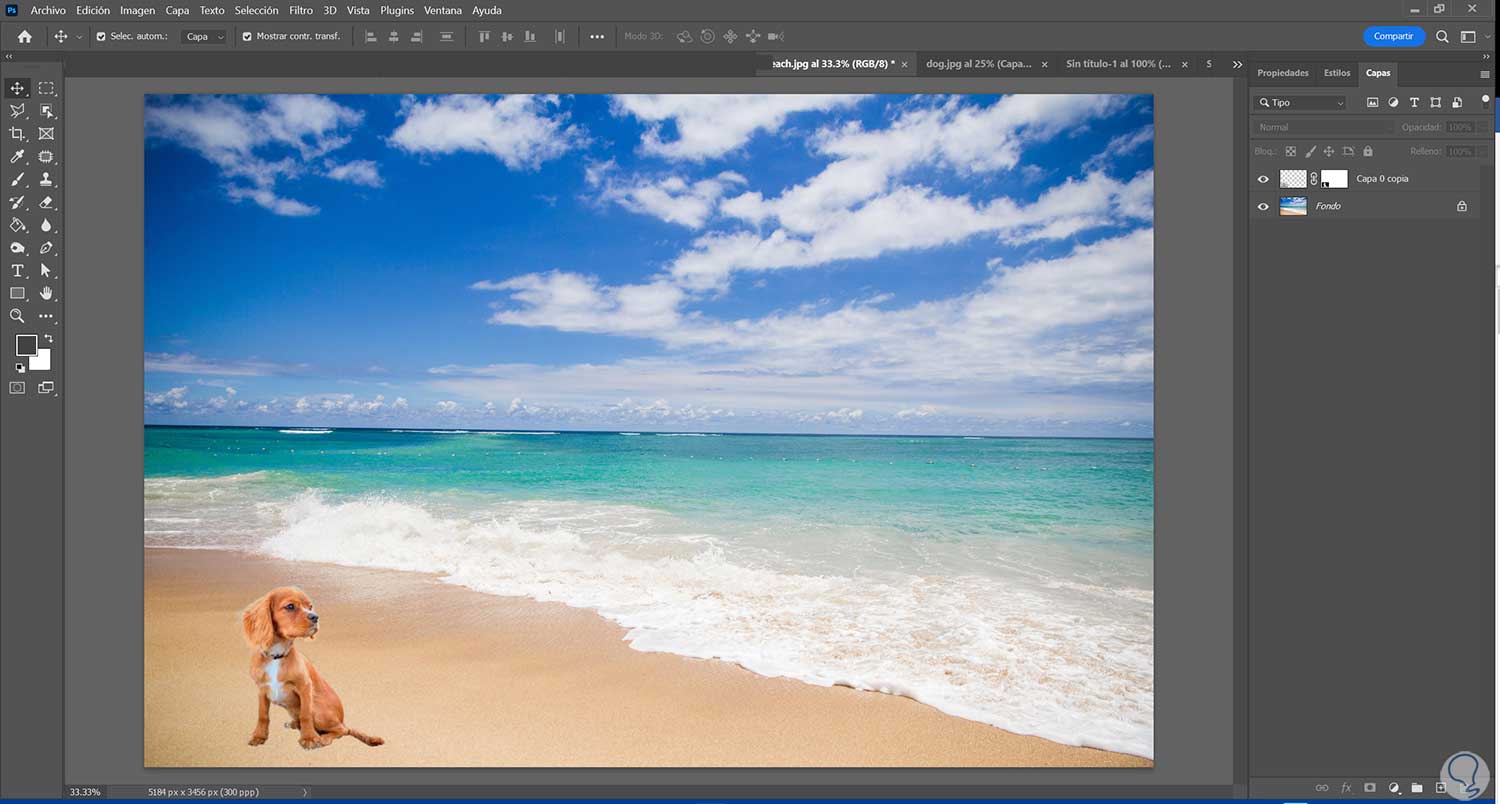Click the Compartir button
The width and height of the screenshot is (1500, 804).
1393,36
